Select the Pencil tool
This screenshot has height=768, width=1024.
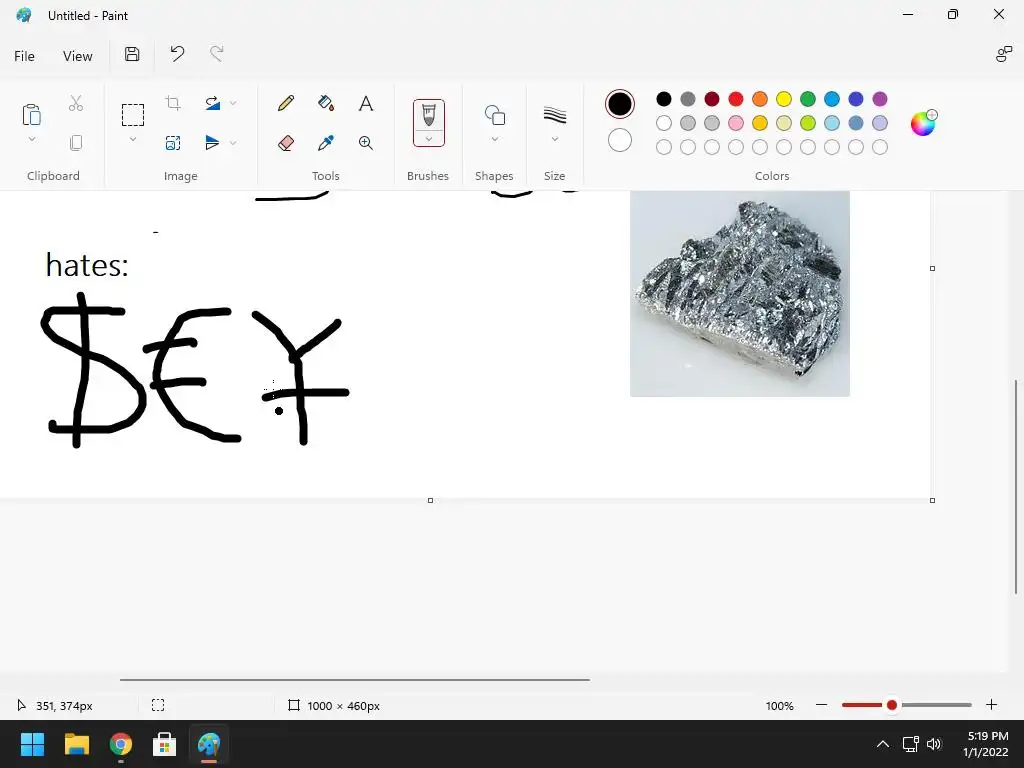pyautogui.click(x=285, y=103)
